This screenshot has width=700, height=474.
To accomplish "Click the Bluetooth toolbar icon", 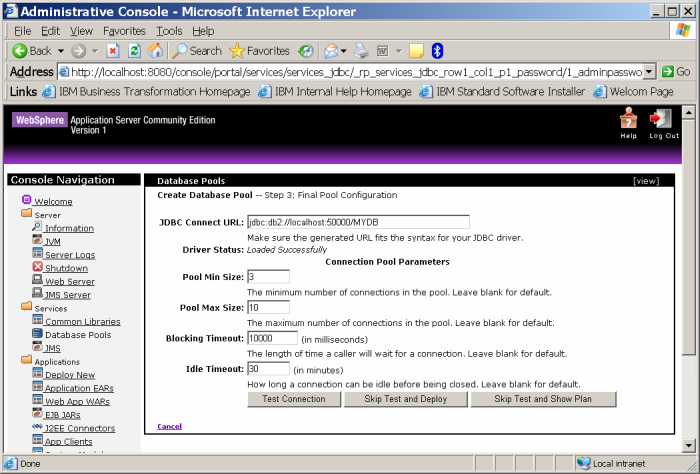I will [x=437, y=50].
